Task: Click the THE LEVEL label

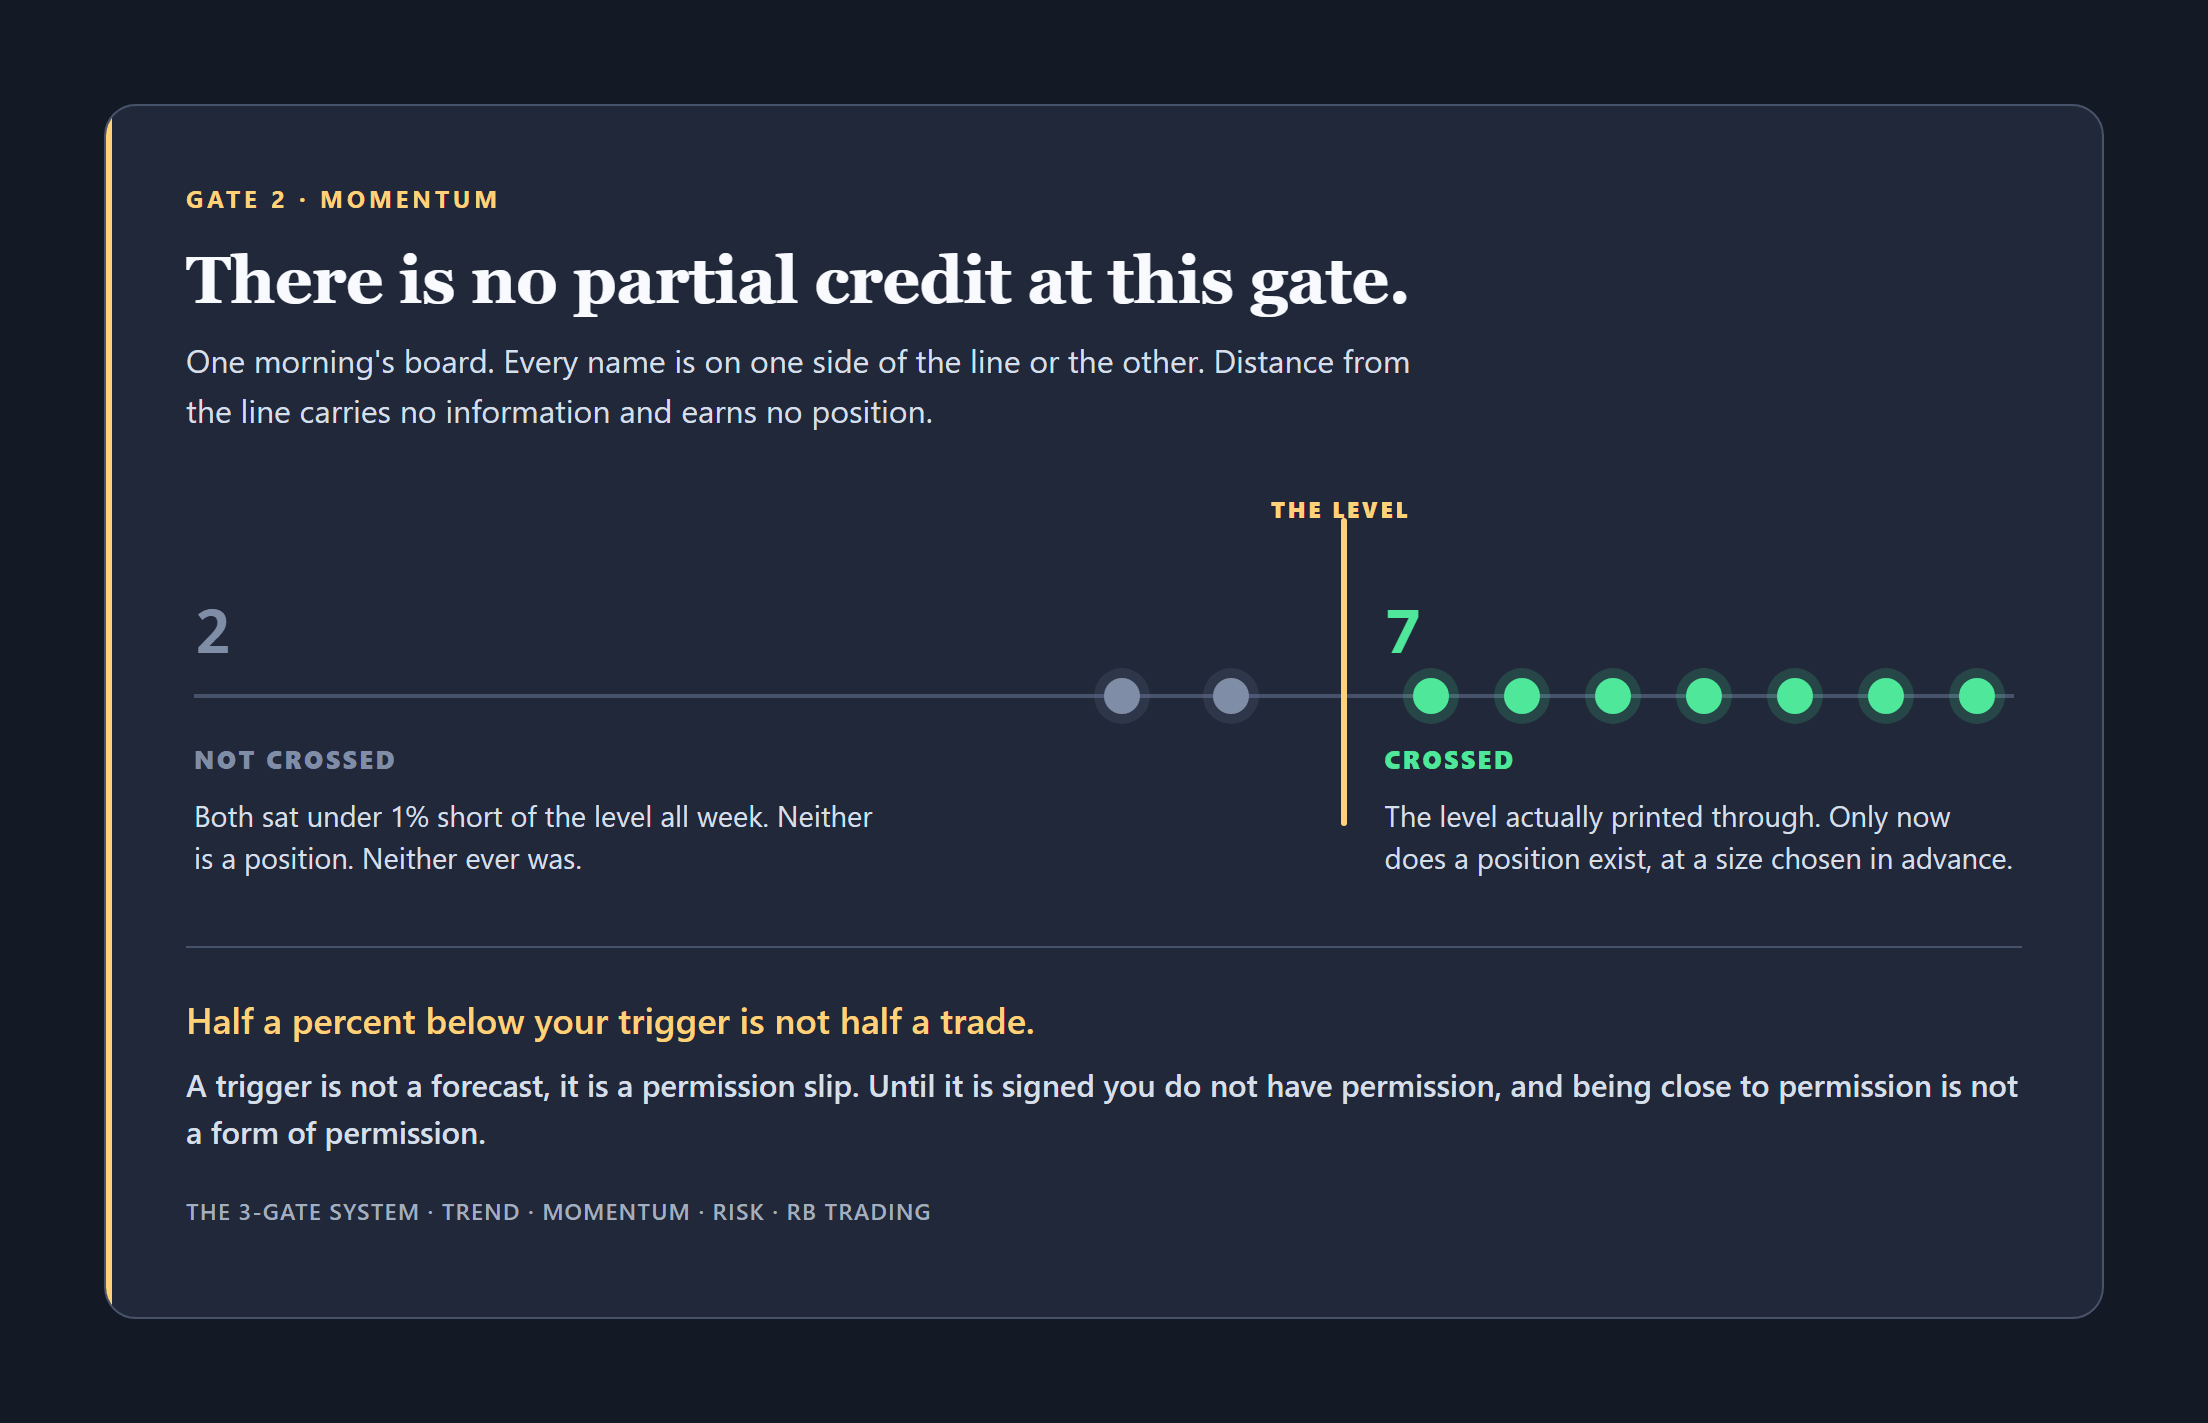Action: point(1339,510)
